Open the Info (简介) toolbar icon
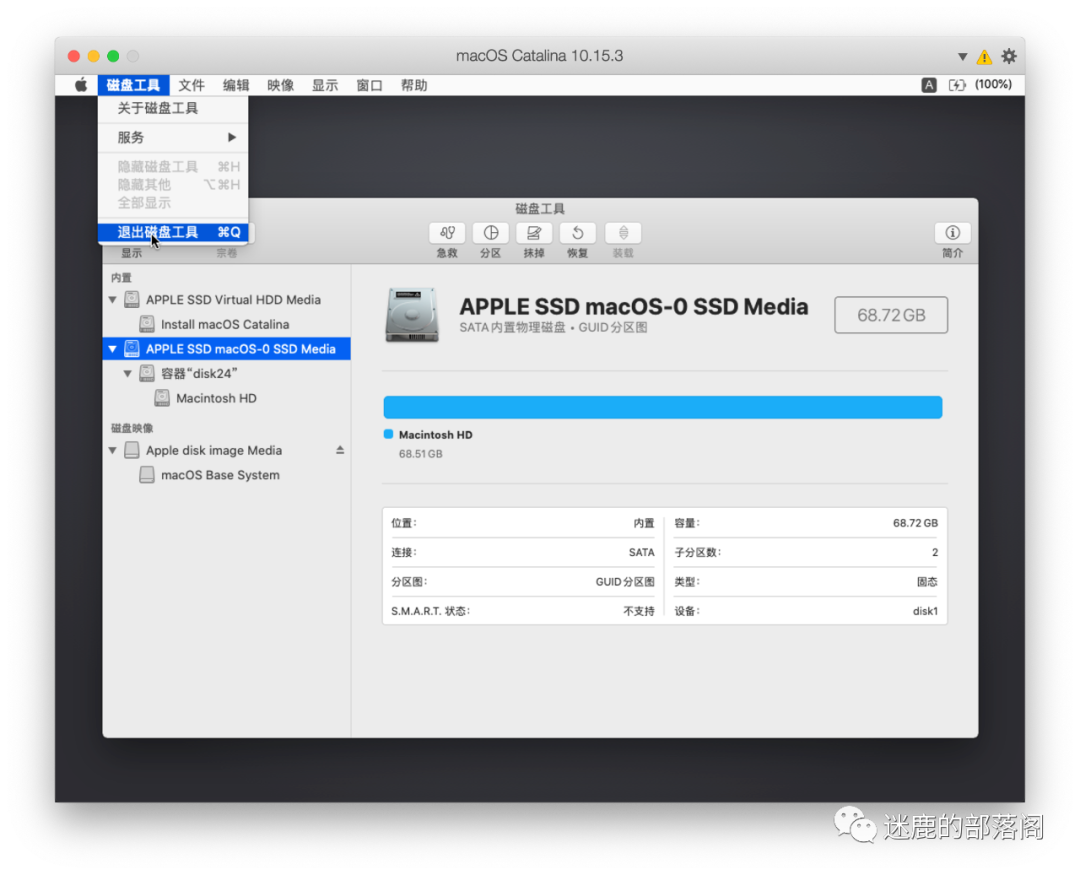This screenshot has width=1080, height=875. [953, 233]
